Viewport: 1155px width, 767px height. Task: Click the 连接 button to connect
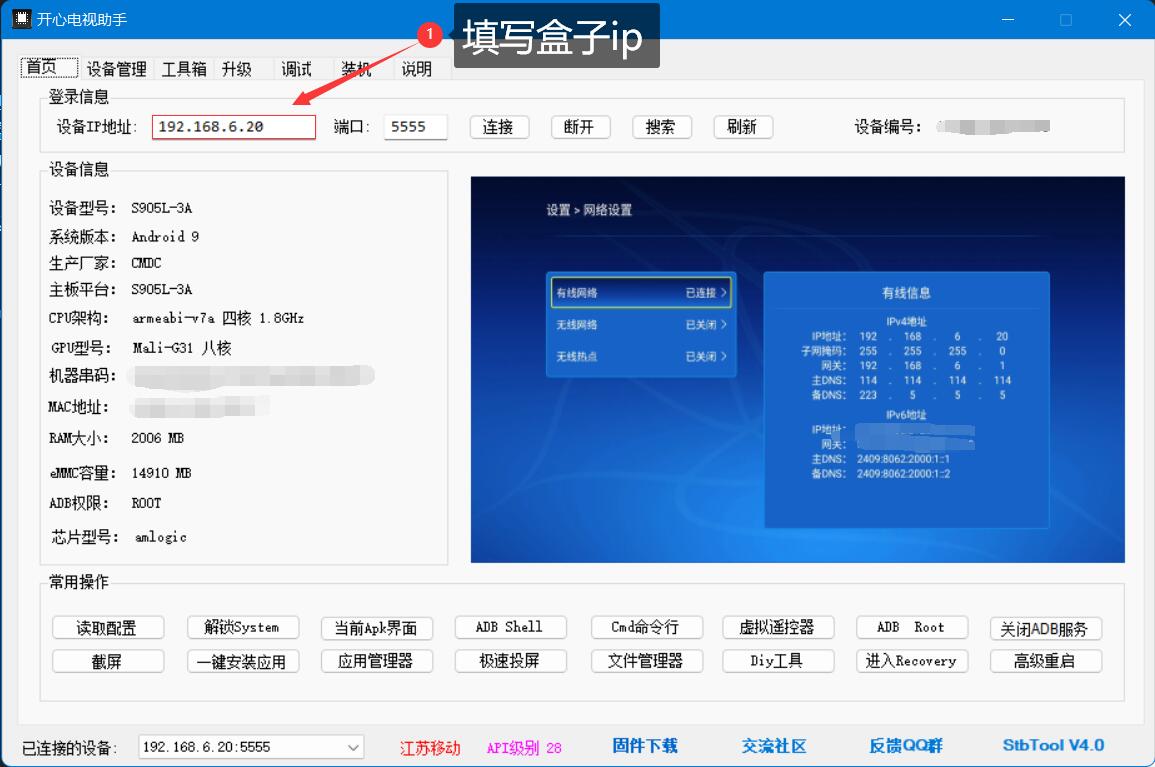click(499, 126)
